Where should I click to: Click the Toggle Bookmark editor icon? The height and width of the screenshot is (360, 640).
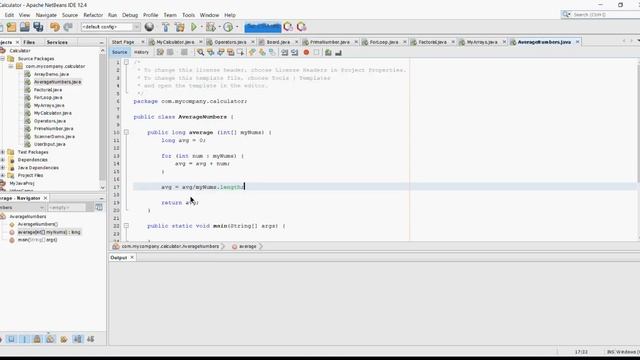(272, 52)
